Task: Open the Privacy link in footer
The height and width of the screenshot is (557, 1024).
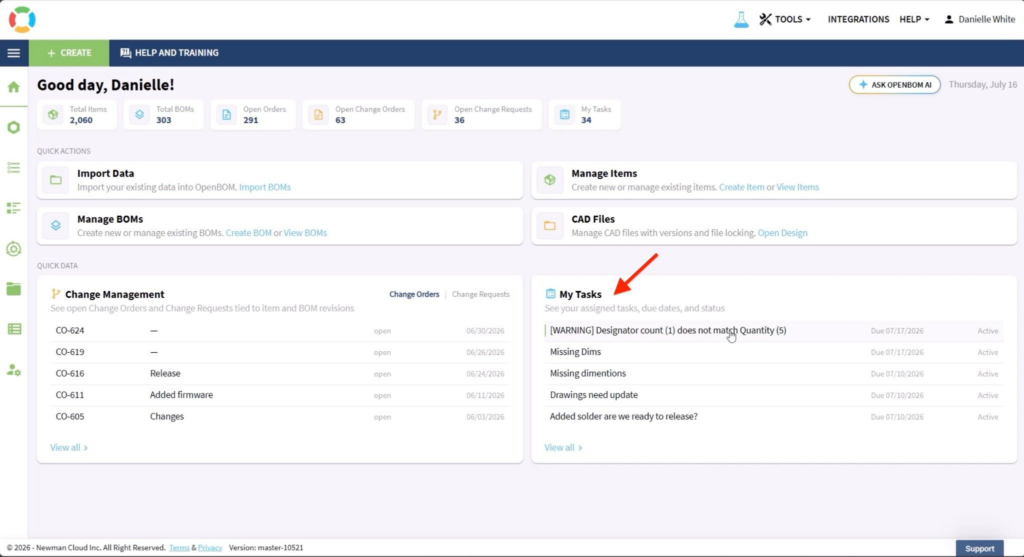Action: point(210,548)
